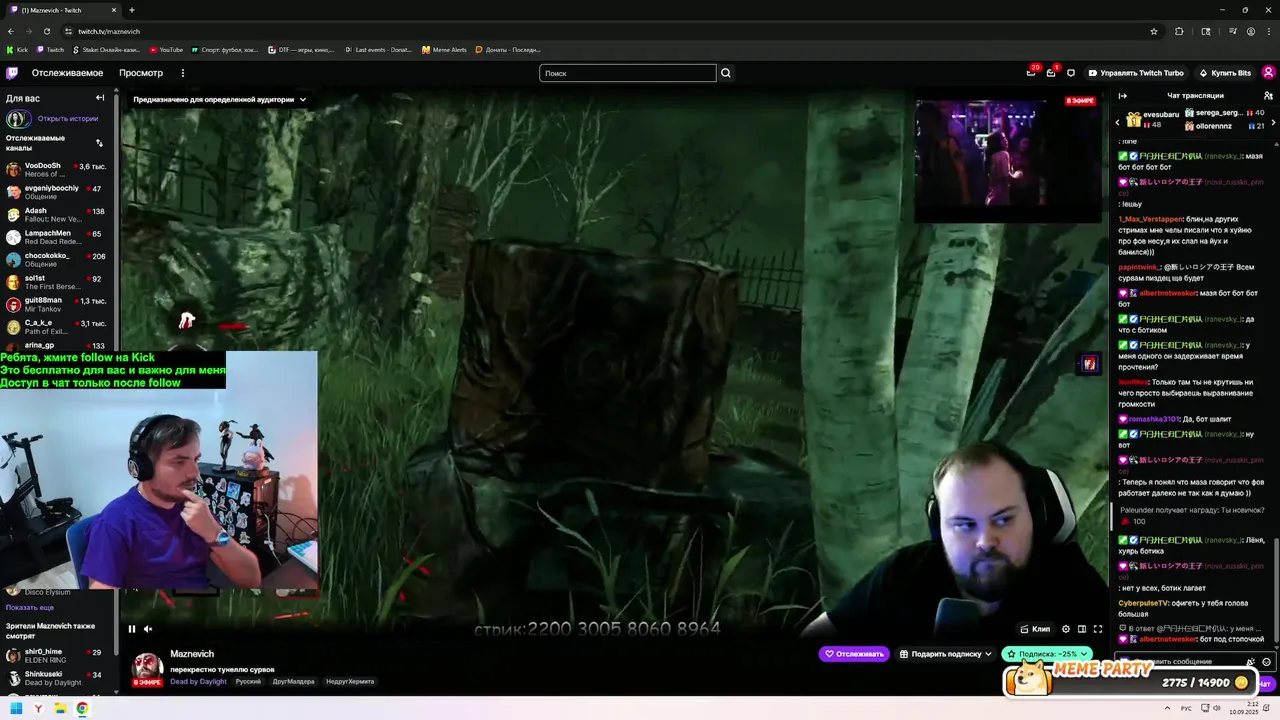Open the 'Просмотр' tab
The image size is (1280, 720).
pyautogui.click(x=141, y=73)
